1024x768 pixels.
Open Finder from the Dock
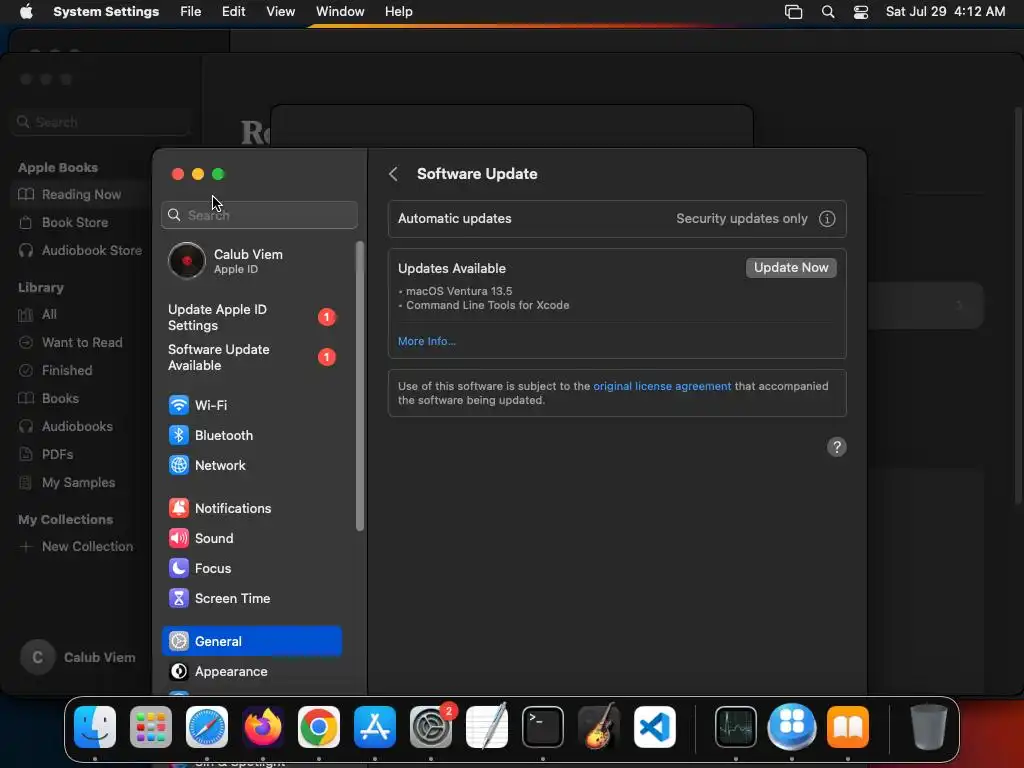click(95, 727)
